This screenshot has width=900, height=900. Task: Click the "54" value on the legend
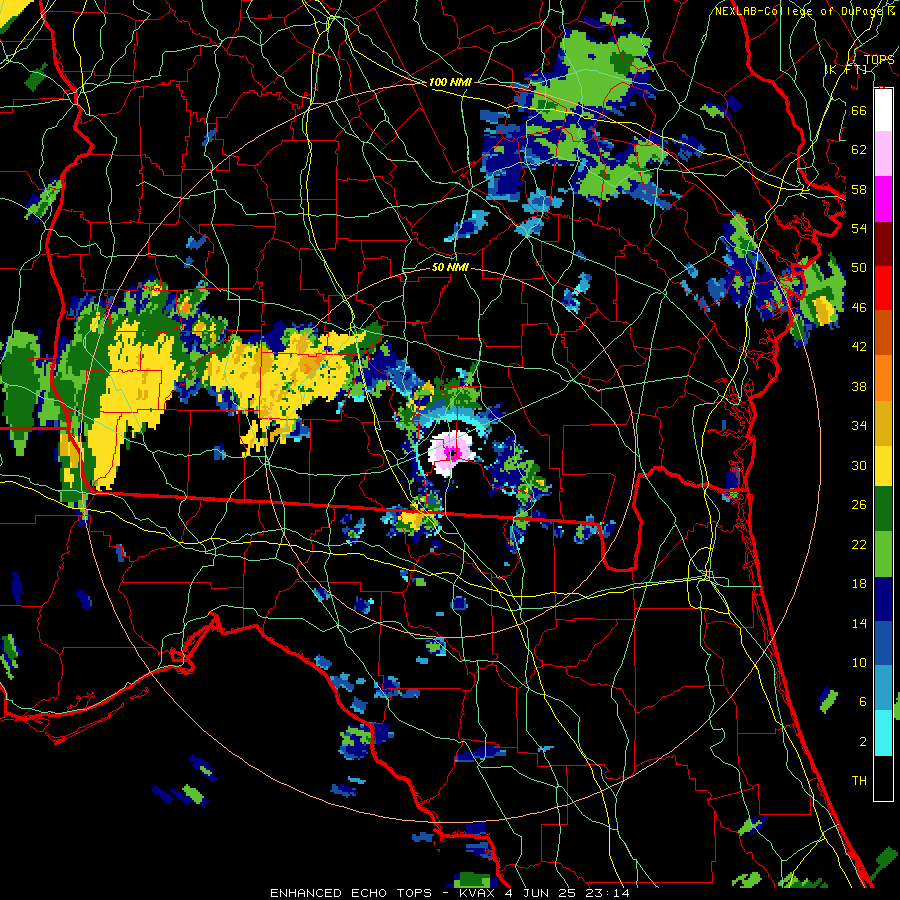pyautogui.click(x=859, y=228)
